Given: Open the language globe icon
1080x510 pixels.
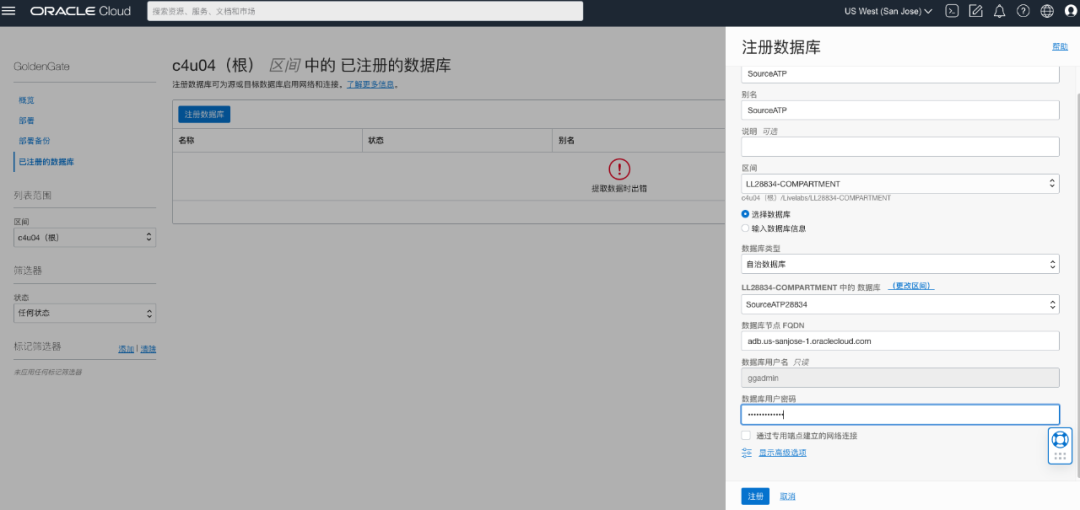Looking at the screenshot, I should [1047, 11].
